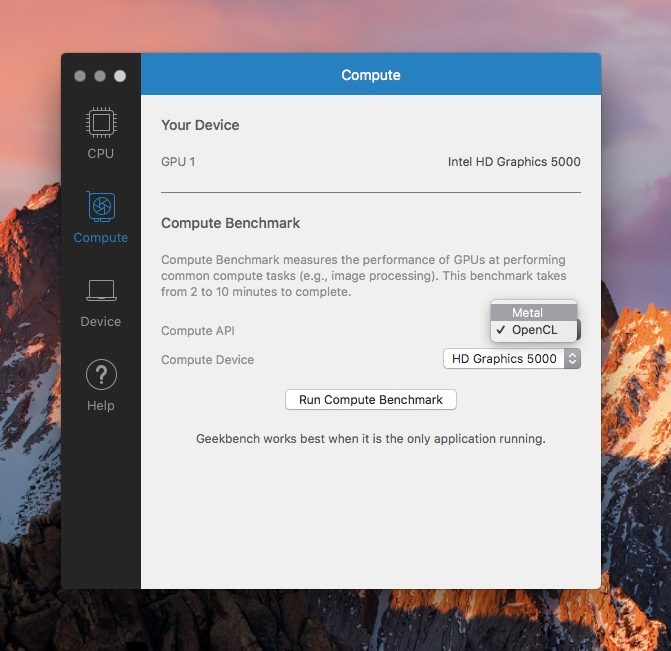Click the HD Graphics 5000 dropdown arrows
The height and width of the screenshot is (651, 671).
(572, 359)
